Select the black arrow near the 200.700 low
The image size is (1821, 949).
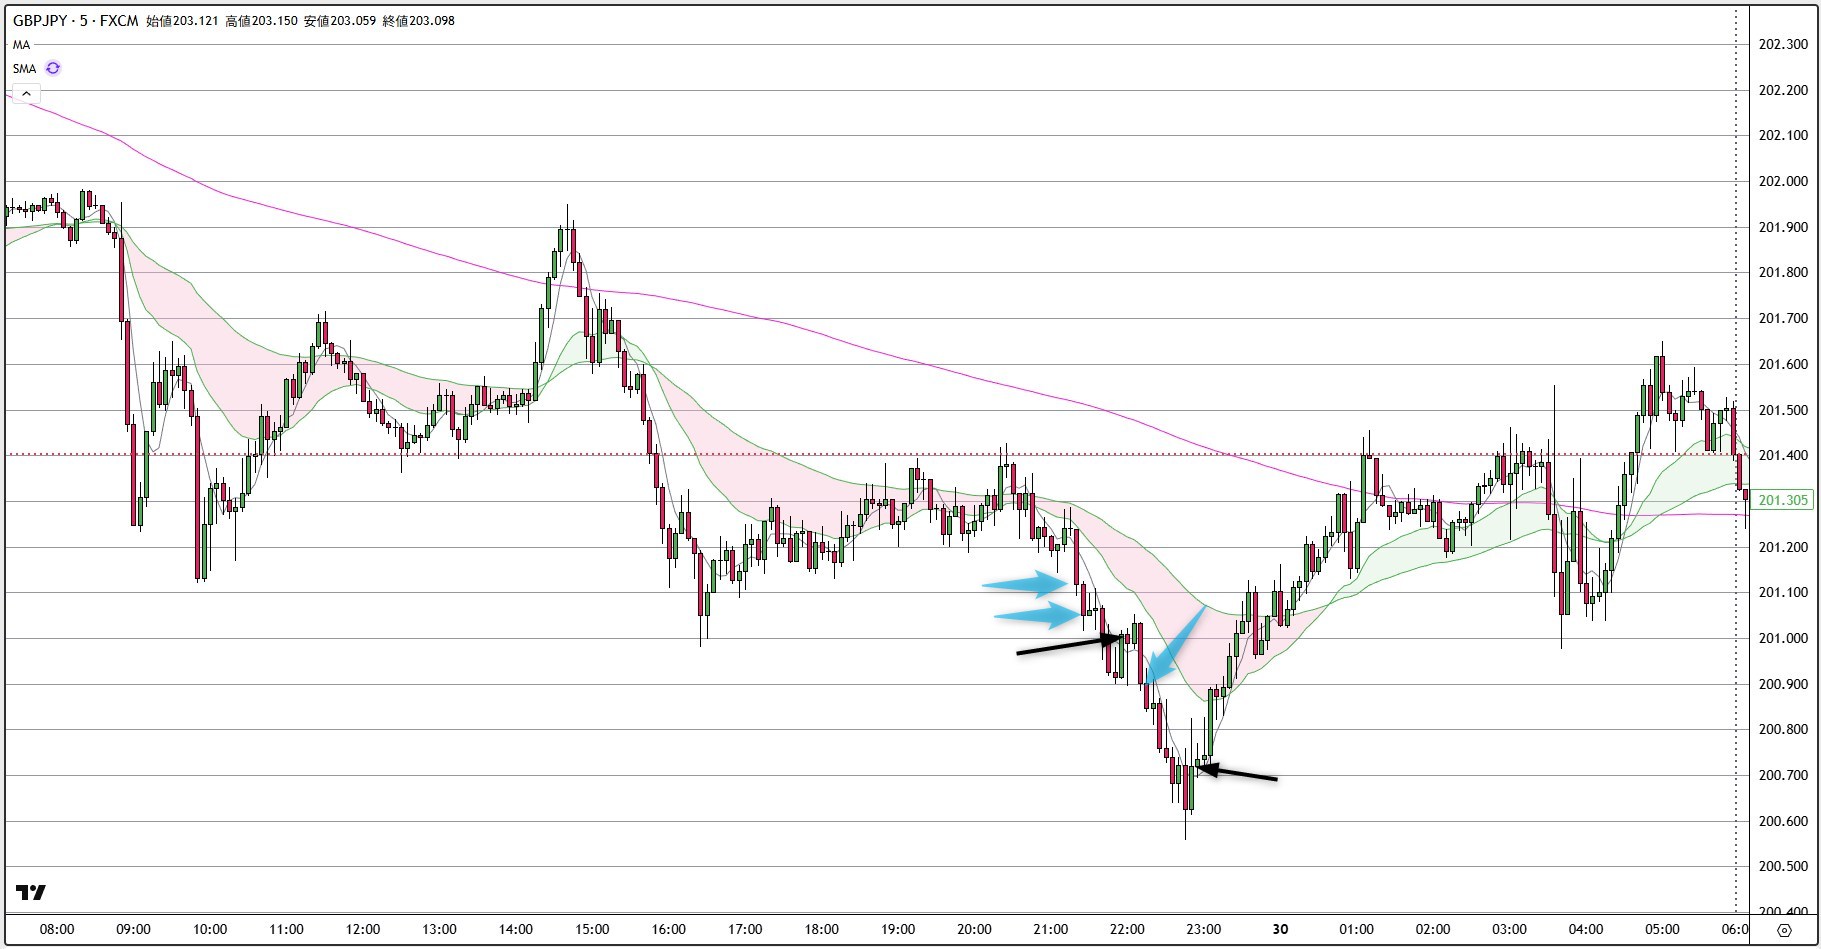(1238, 773)
